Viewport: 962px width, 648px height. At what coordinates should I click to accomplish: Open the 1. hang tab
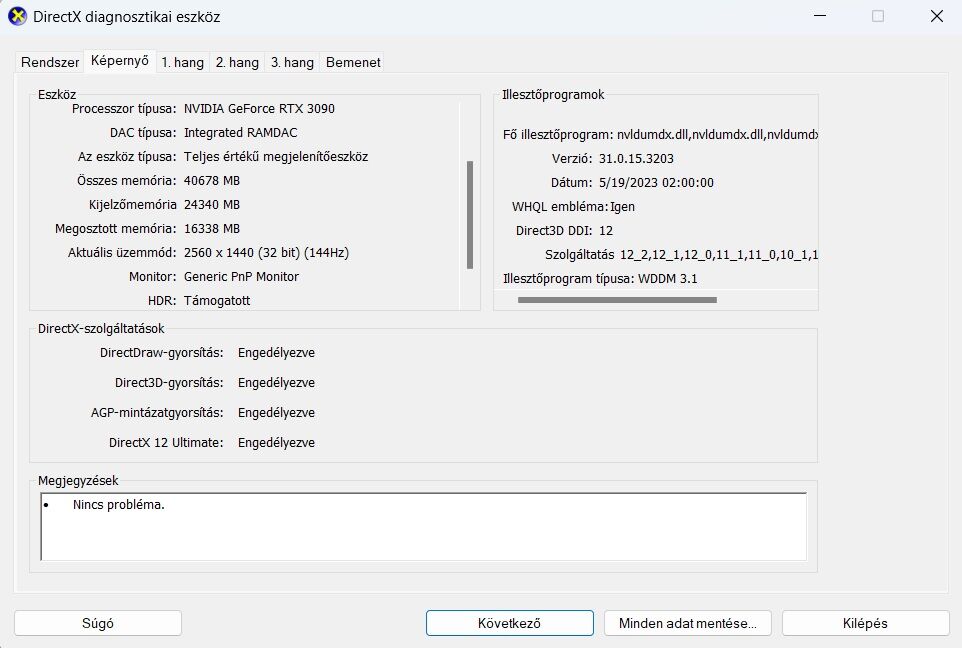tap(182, 62)
